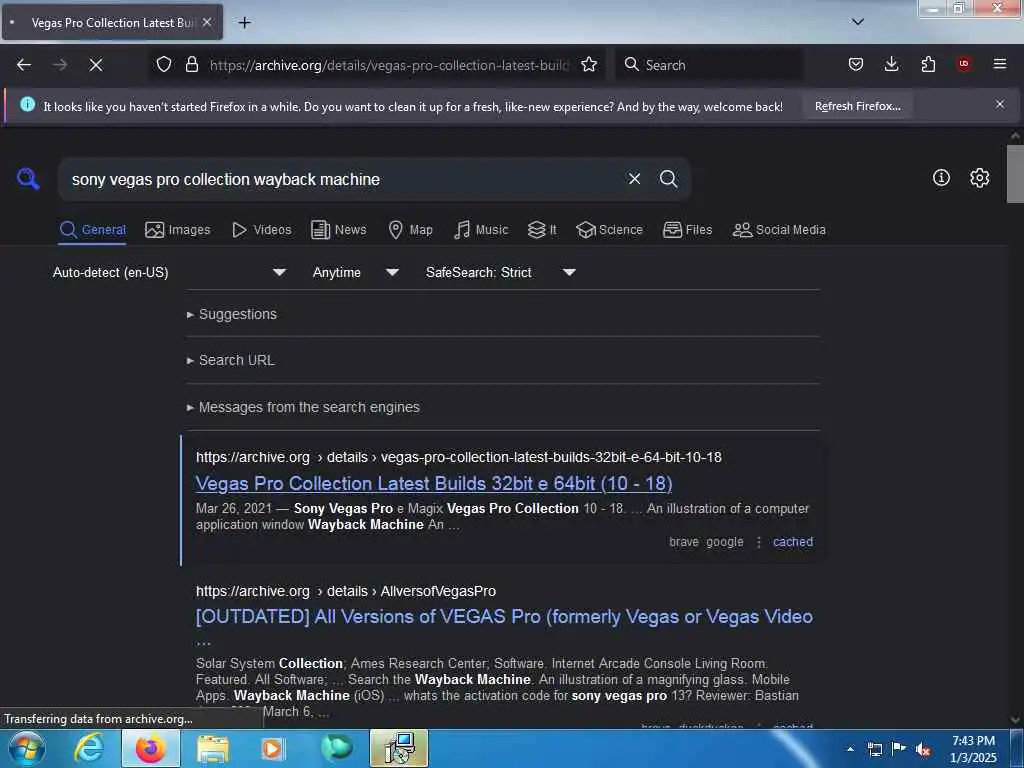Stop loading the page
This screenshot has width=1024, height=768.
(95, 65)
